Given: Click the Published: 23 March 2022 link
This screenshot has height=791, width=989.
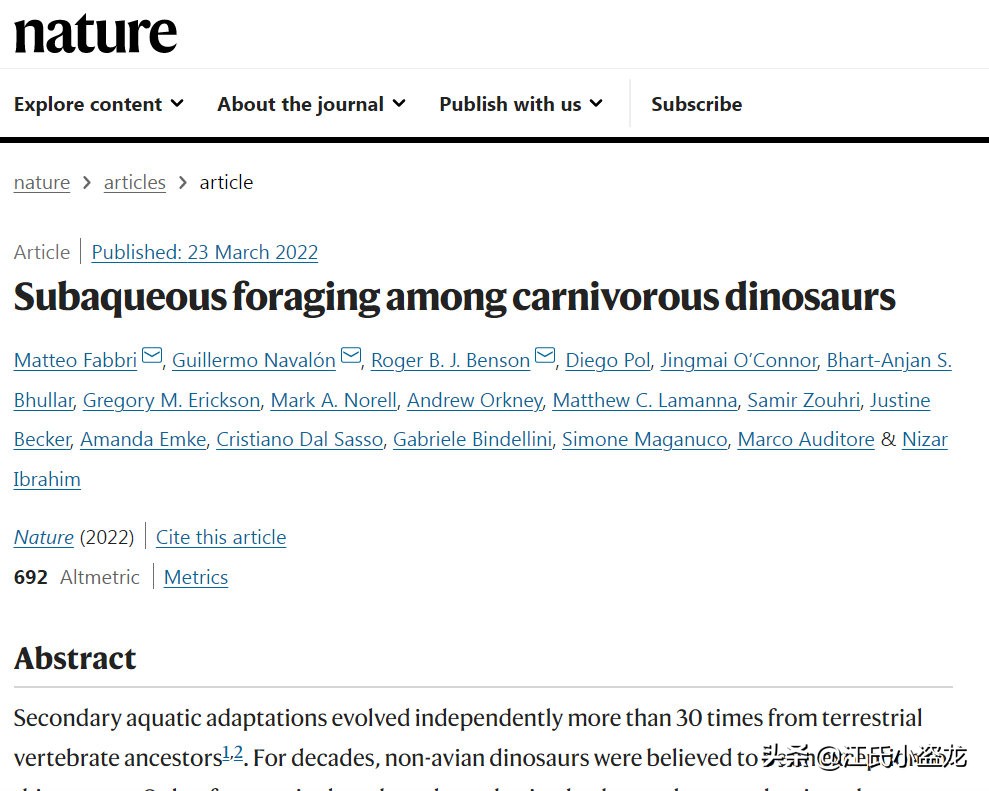Looking at the screenshot, I should pyautogui.click(x=204, y=252).
